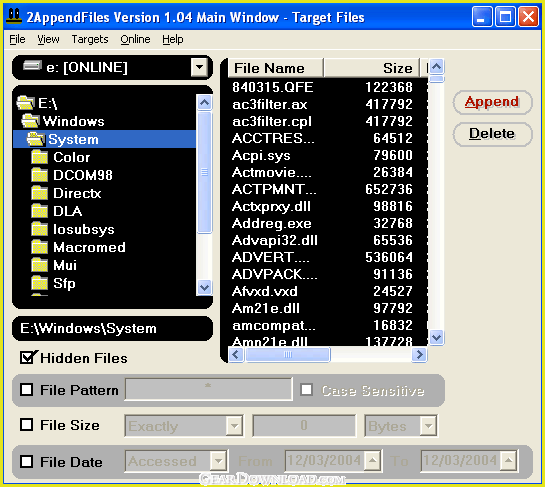Click the drive icon beside e: [ONLINE]

click(32, 66)
